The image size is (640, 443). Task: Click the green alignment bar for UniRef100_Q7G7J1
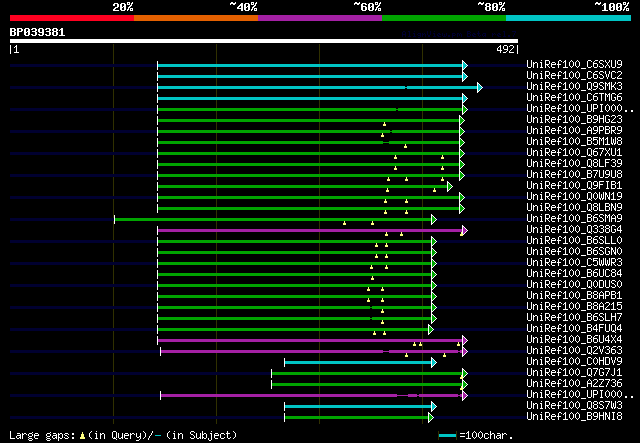tap(367, 374)
